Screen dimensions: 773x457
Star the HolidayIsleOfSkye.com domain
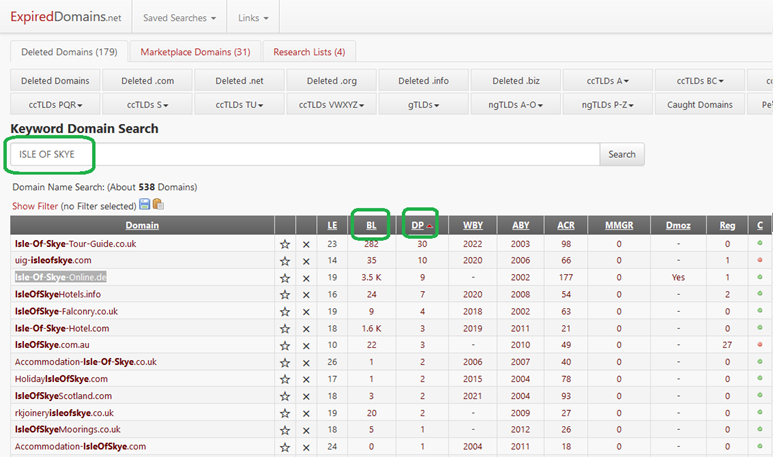[284, 379]
